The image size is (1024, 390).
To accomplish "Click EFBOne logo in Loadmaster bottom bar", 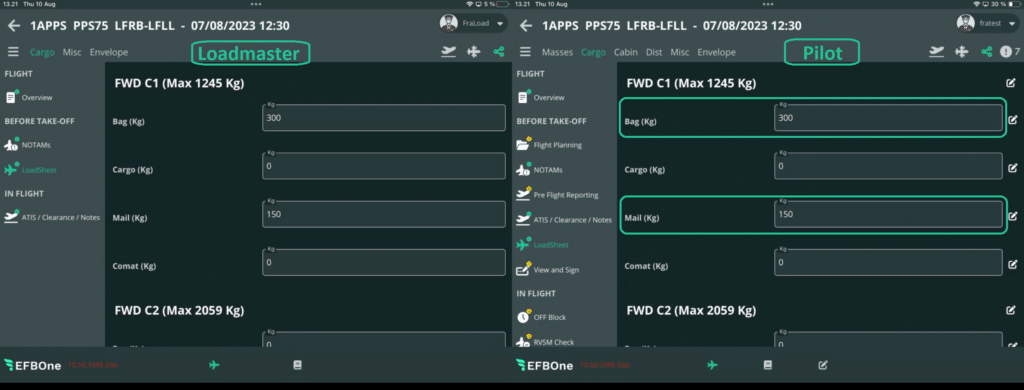I will pyautogui.click(x=33, y=365).
